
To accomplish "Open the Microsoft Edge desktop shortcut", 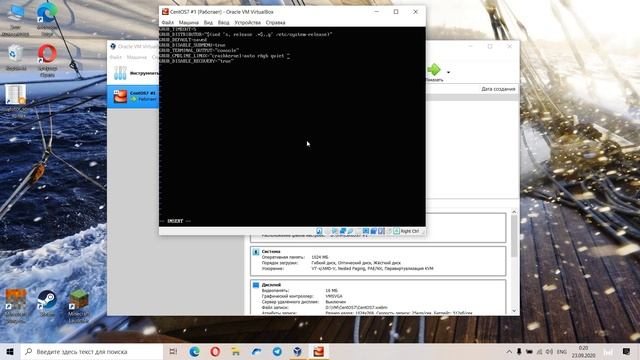I will coord(47,18).
